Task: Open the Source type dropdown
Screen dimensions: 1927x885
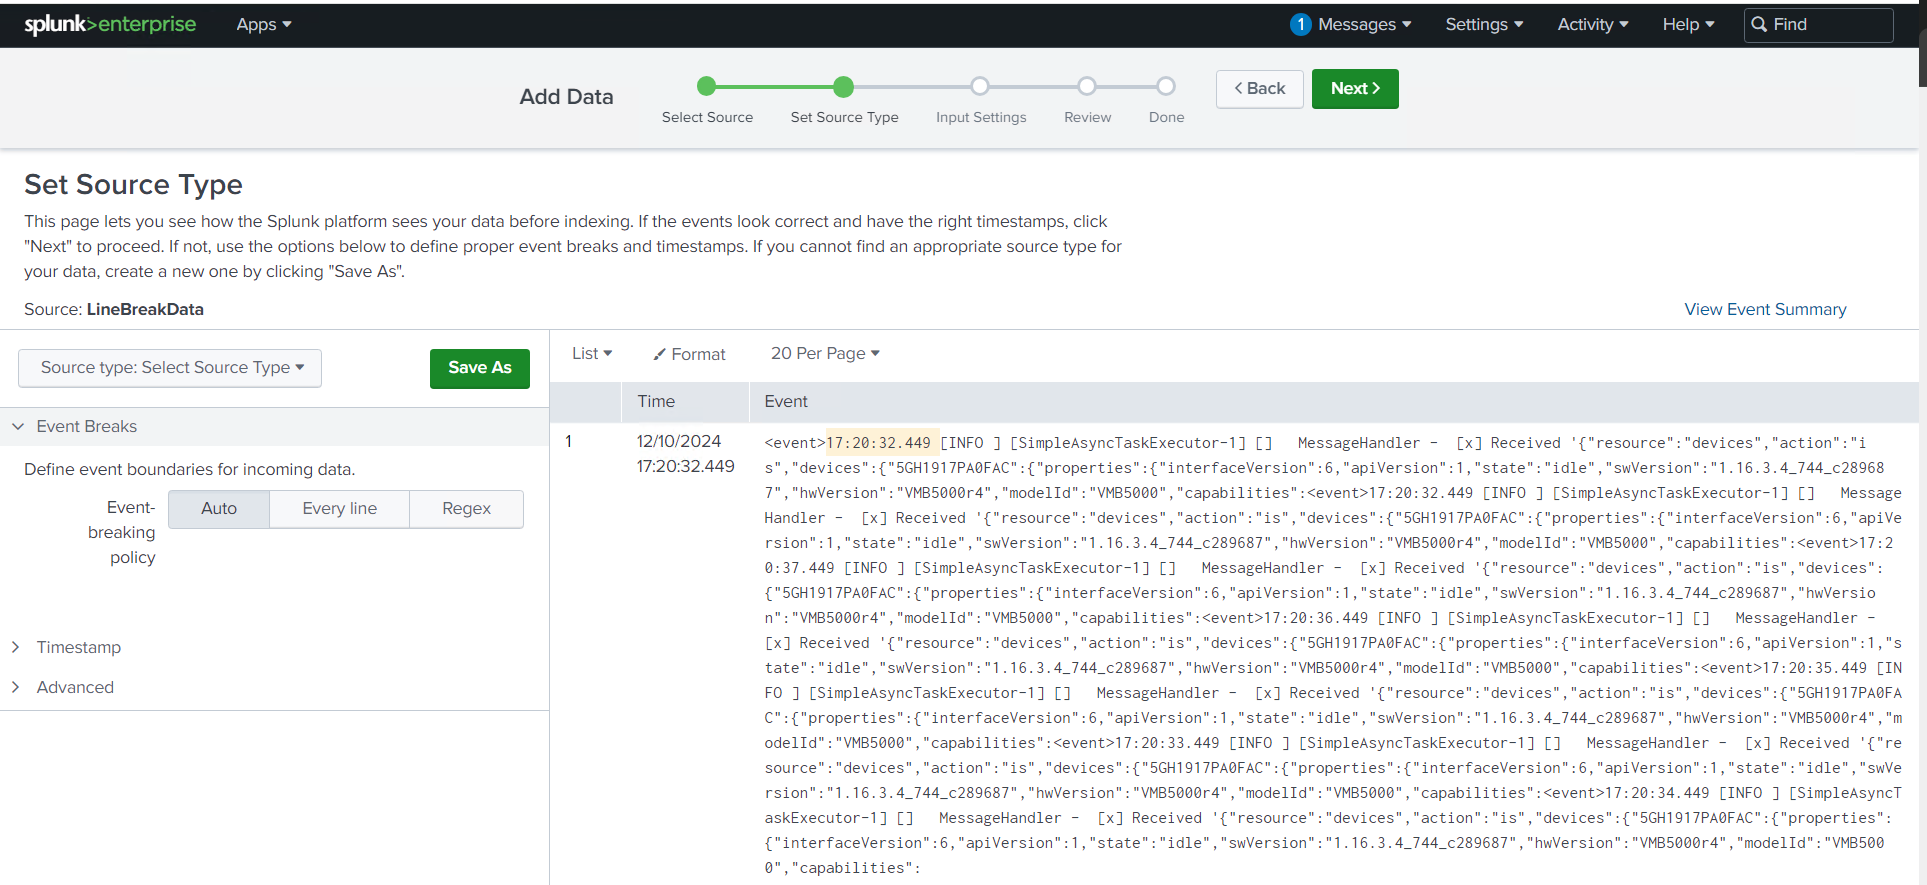Action: pos(171,367)
